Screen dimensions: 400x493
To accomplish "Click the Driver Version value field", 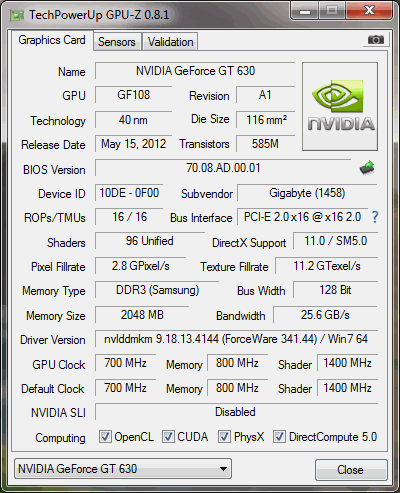I will click(236, 339).
